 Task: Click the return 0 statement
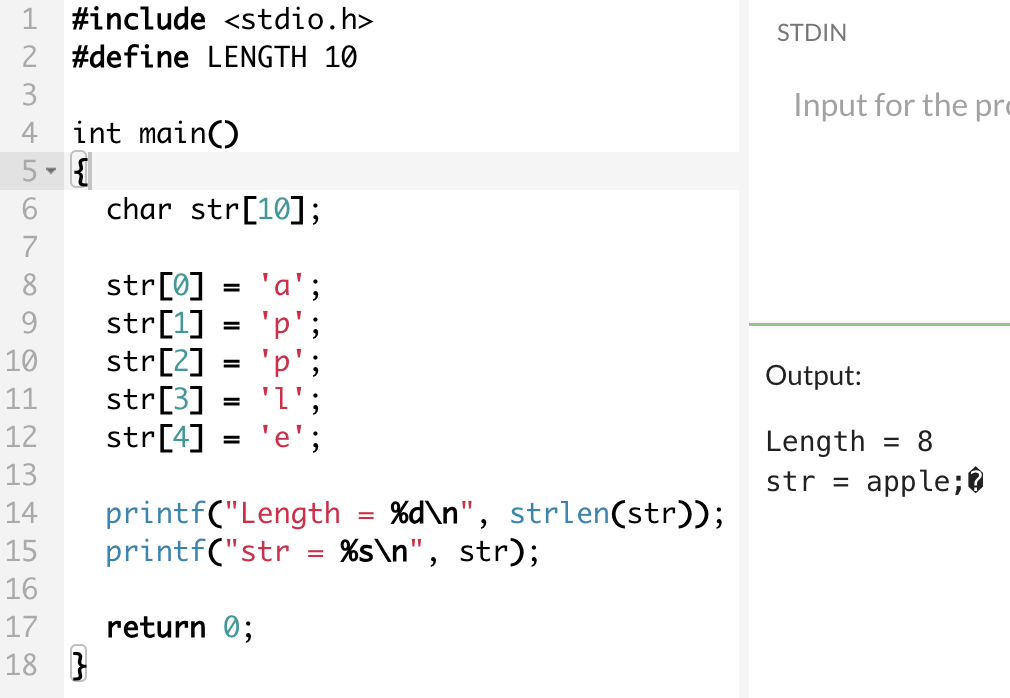click(180, 627)
